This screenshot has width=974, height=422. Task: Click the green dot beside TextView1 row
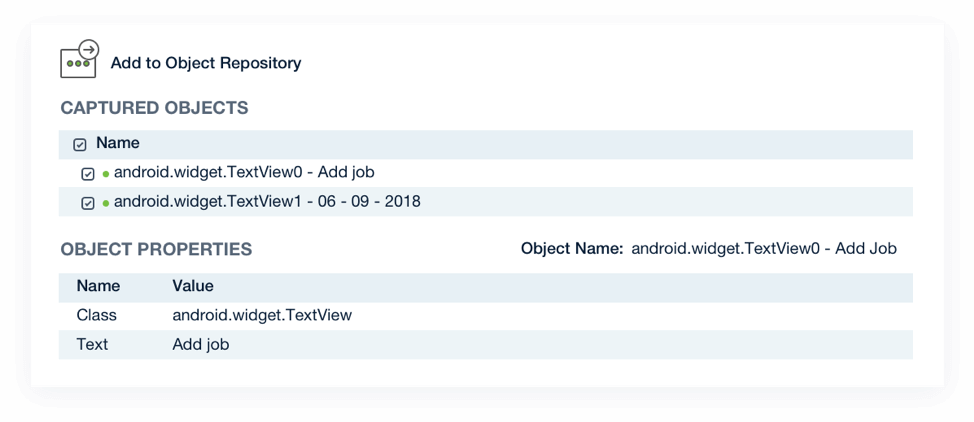coord(106,203)
